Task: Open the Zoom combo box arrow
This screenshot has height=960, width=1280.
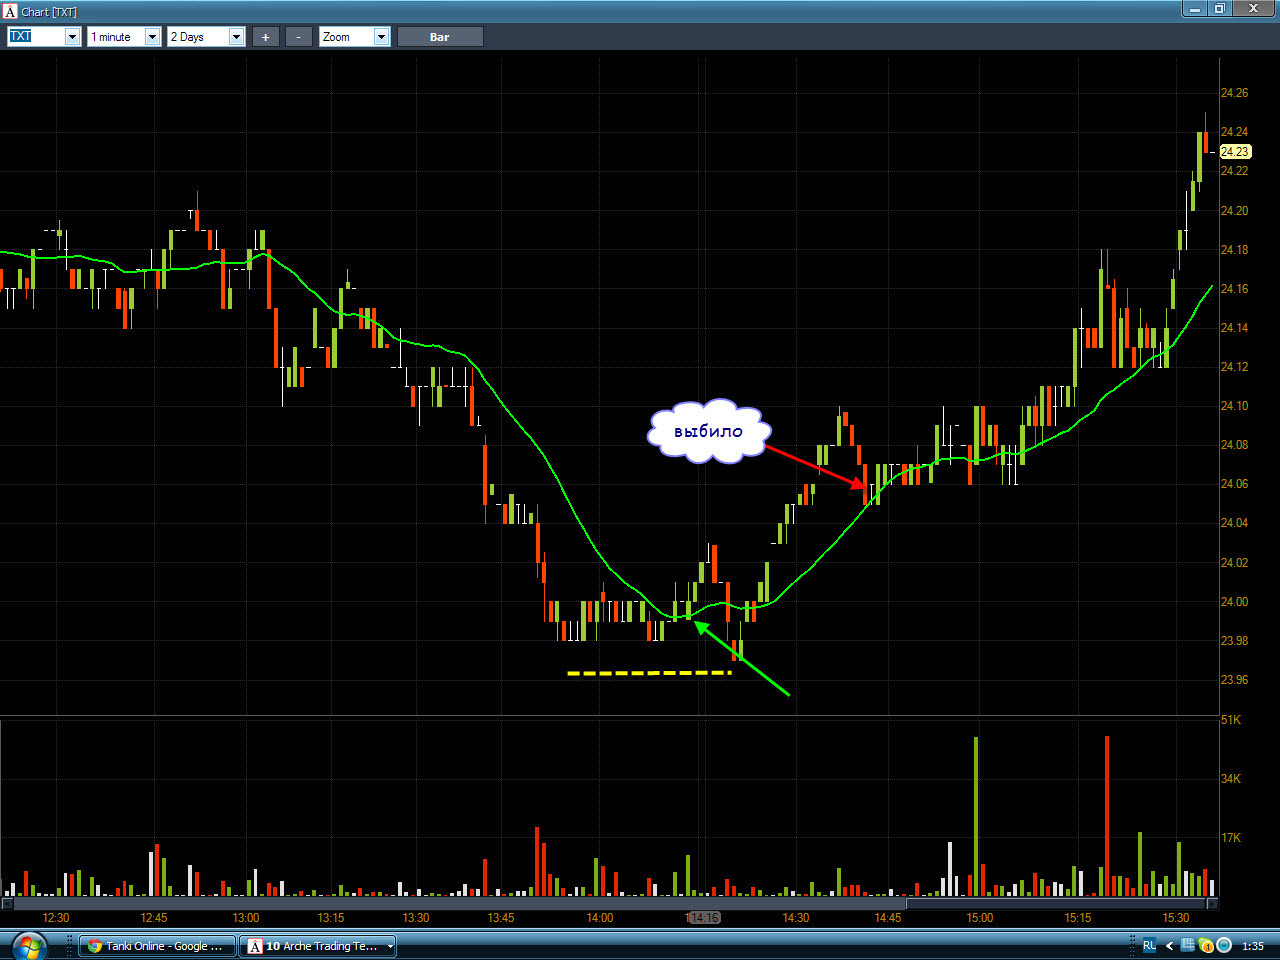Action: tap(381, 37)
